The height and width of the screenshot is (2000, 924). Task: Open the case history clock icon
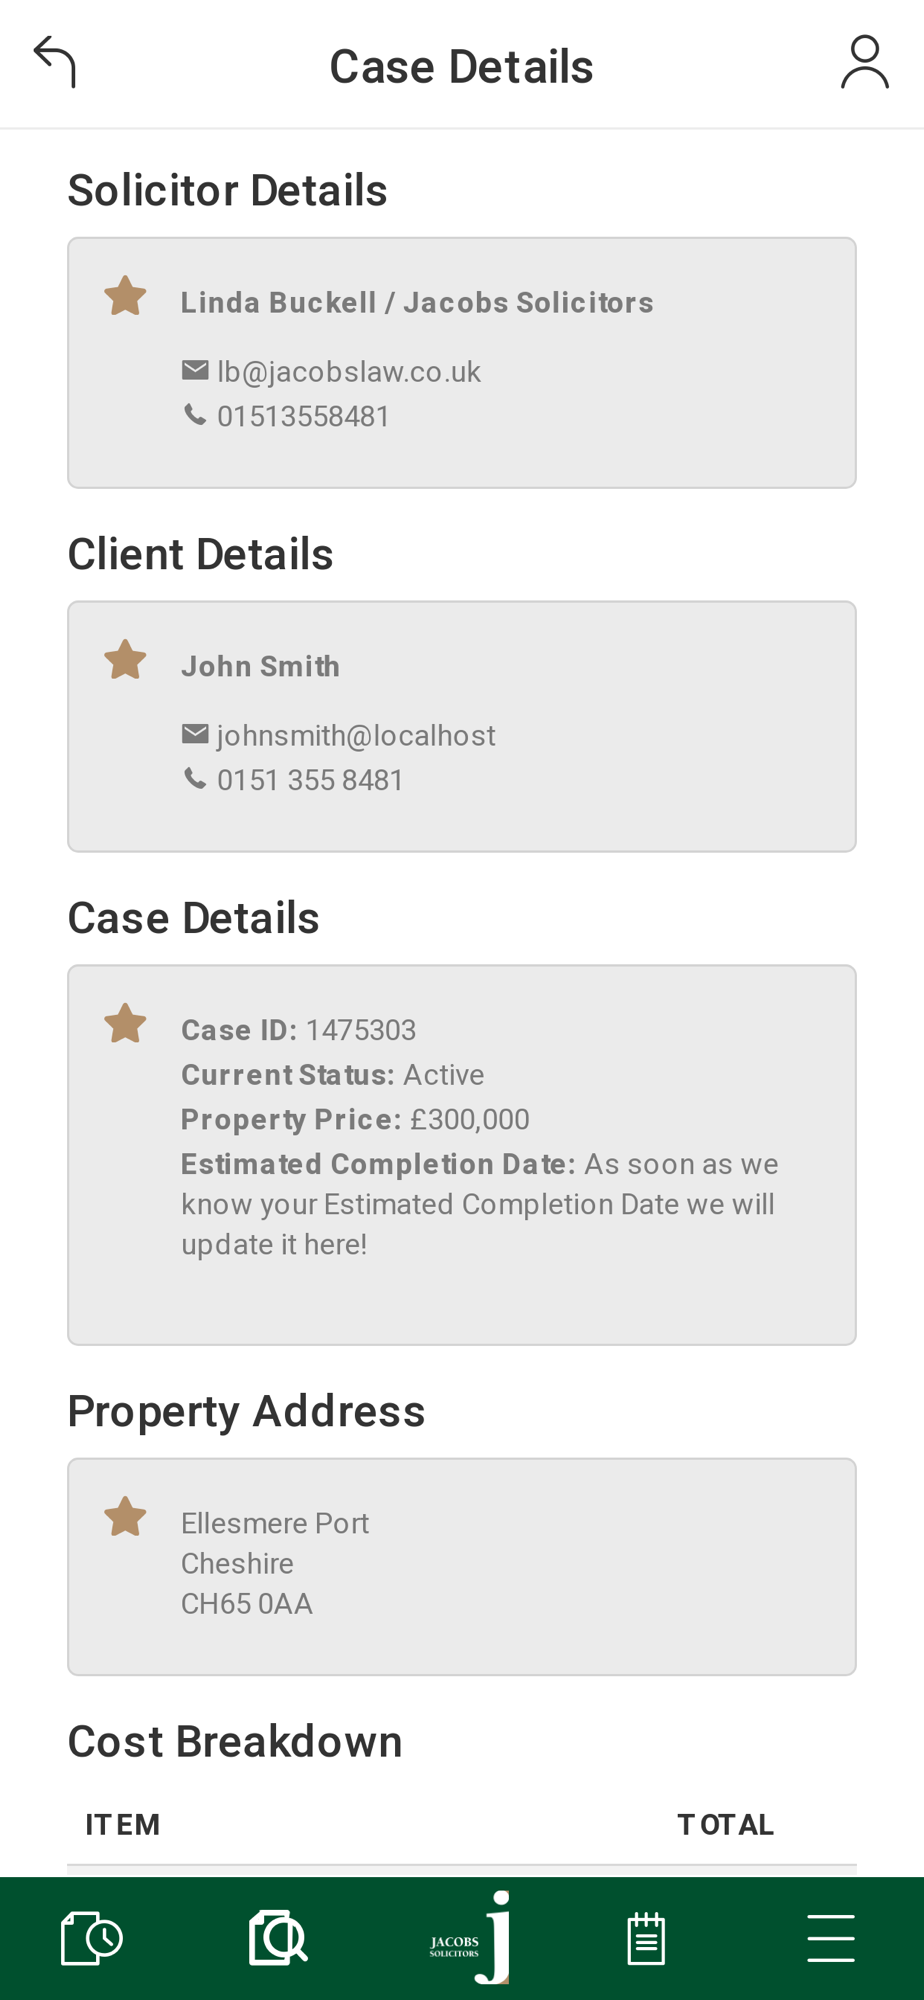(x=92, y=1938)
